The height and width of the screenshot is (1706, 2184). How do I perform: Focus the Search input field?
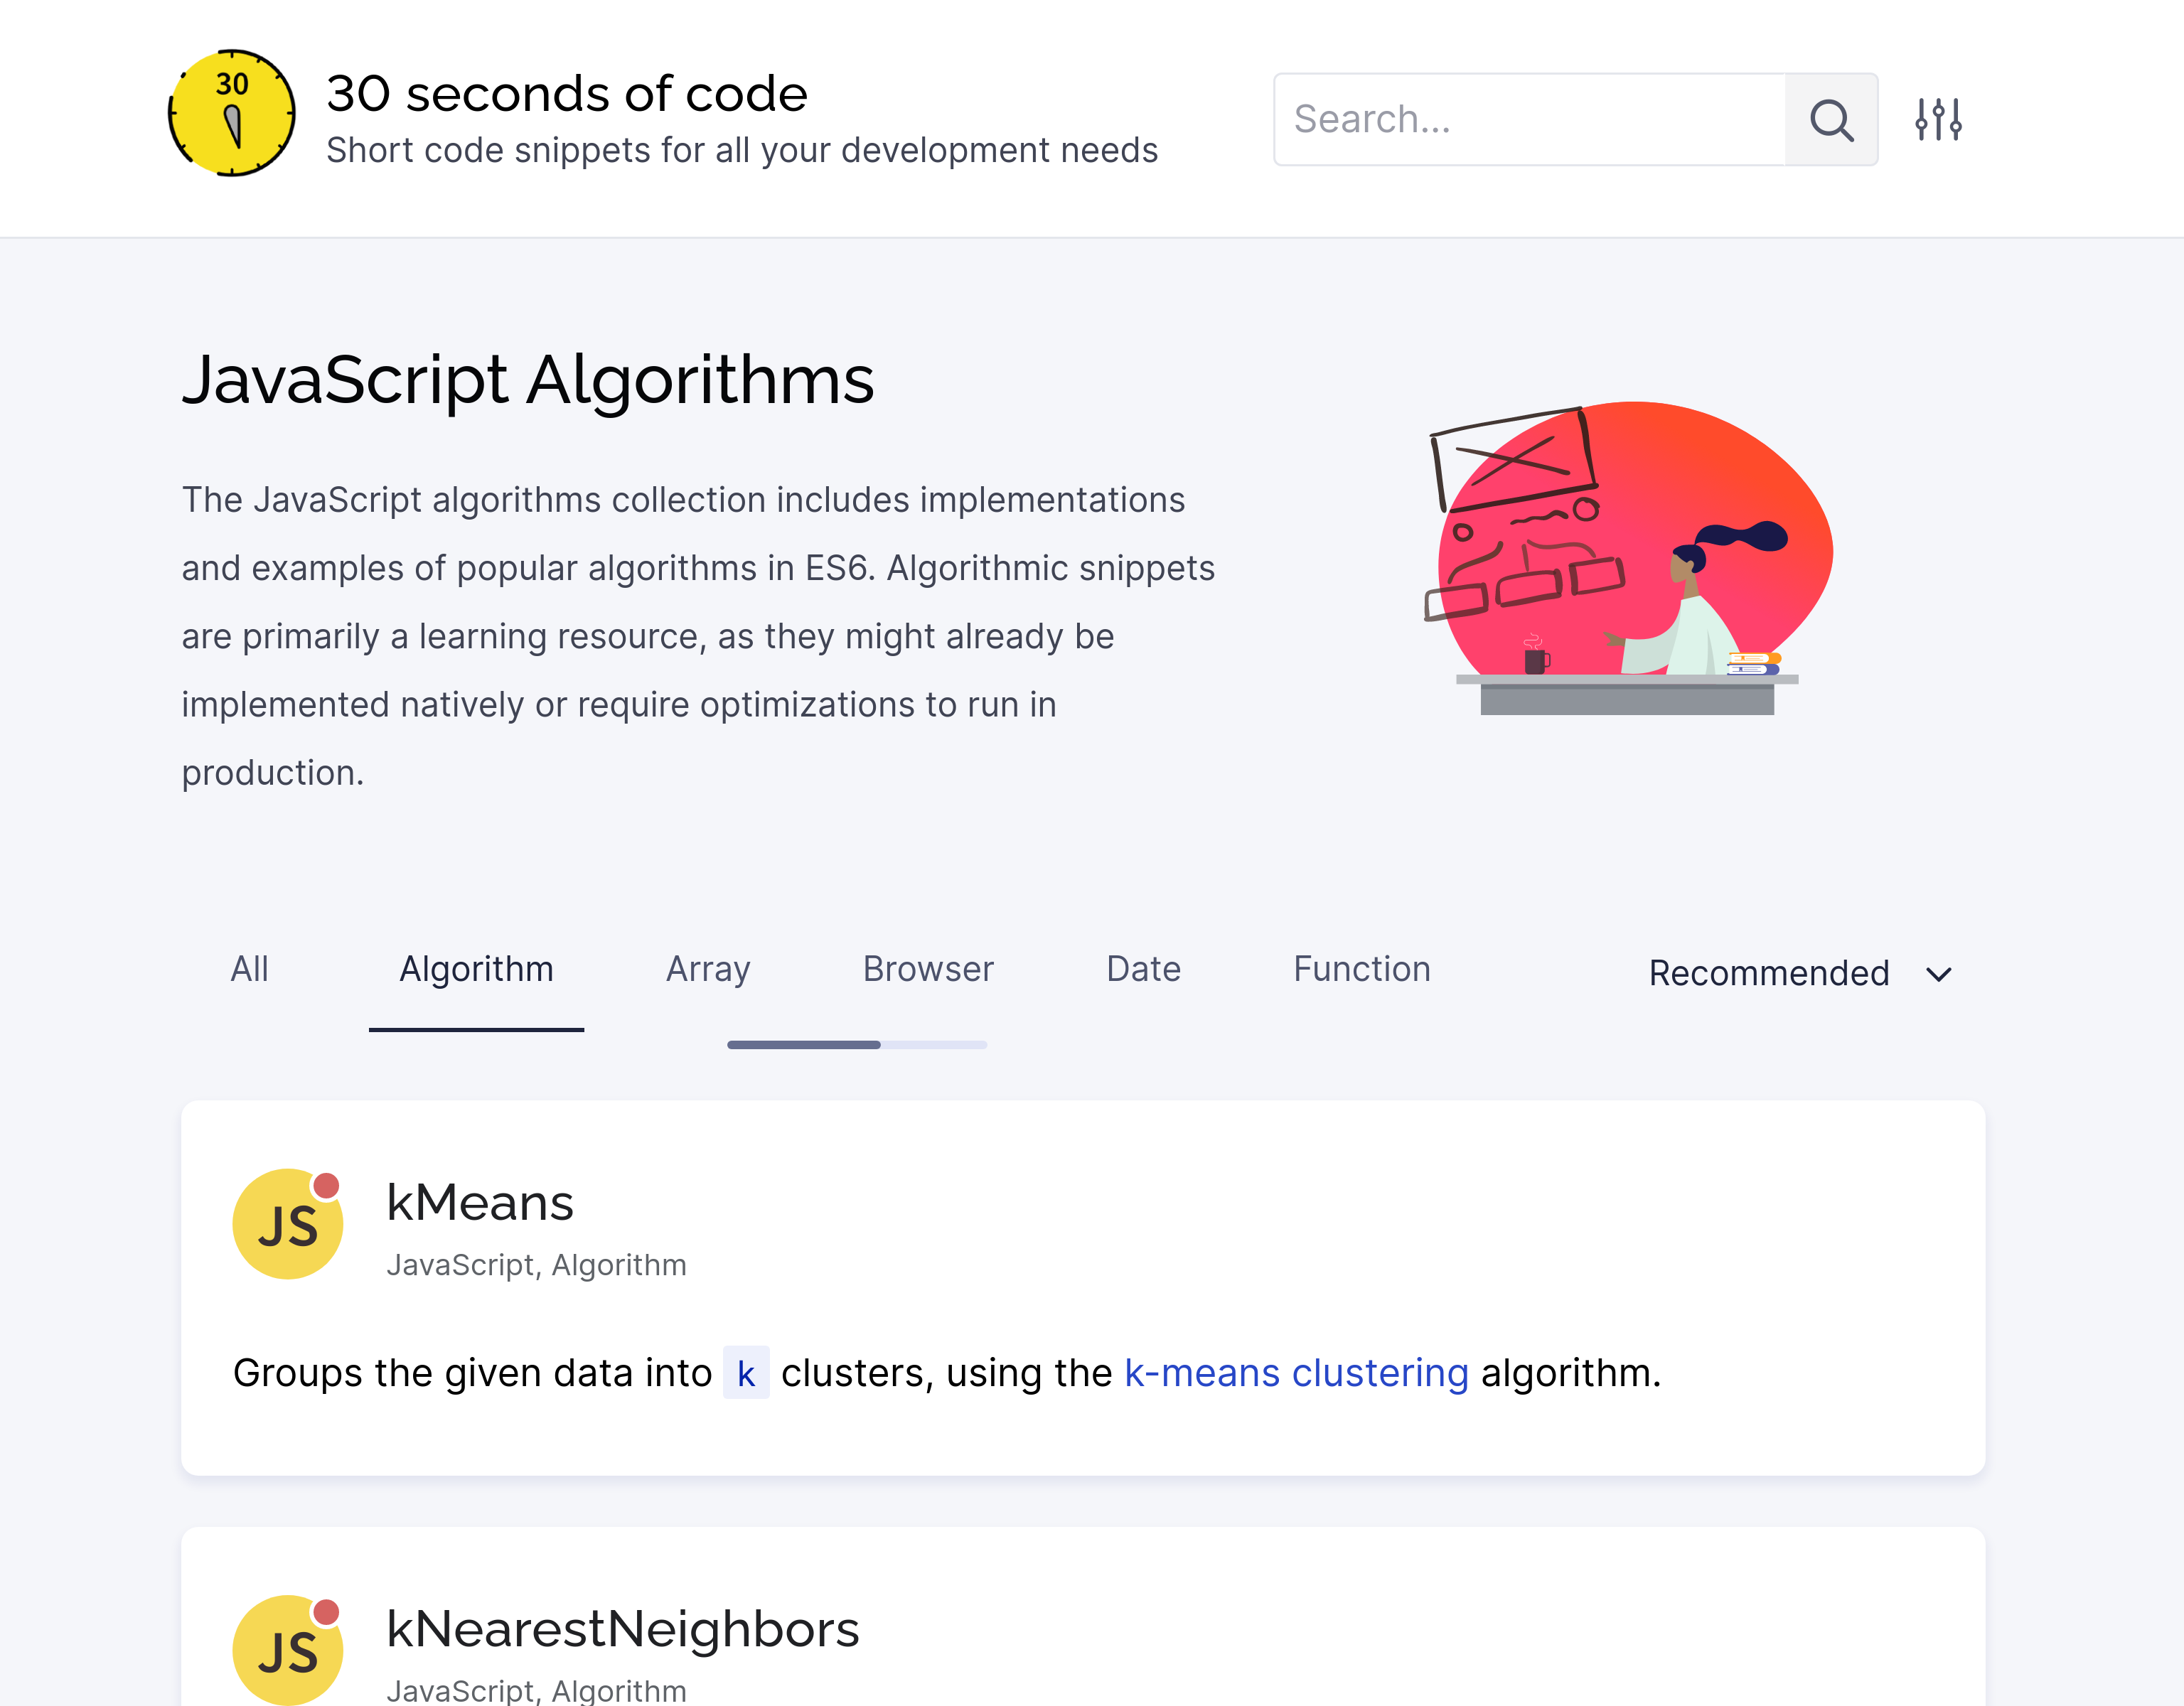coord(1530,119)
